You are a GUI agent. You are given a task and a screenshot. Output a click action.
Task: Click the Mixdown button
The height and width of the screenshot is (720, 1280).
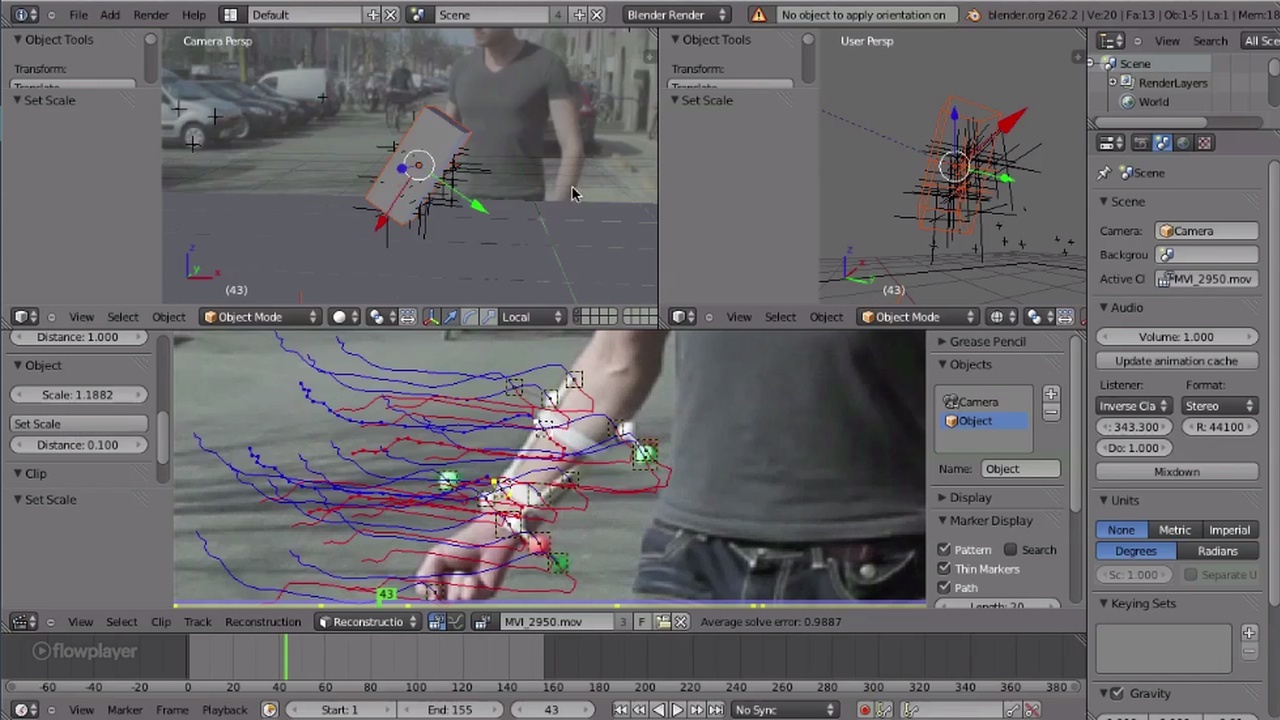tap(1176, 472)
